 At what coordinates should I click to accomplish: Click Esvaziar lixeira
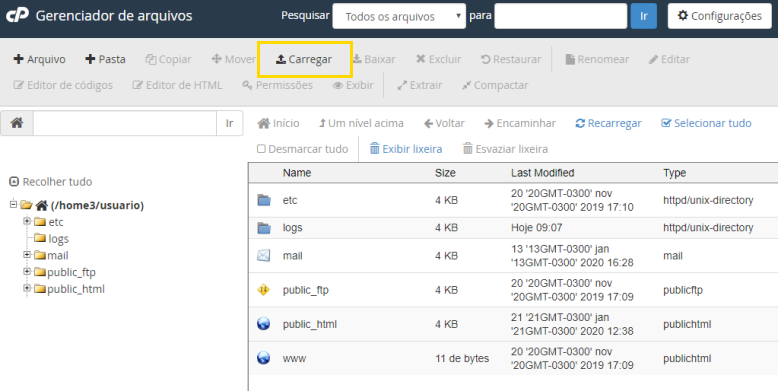[x=505, y=149]
